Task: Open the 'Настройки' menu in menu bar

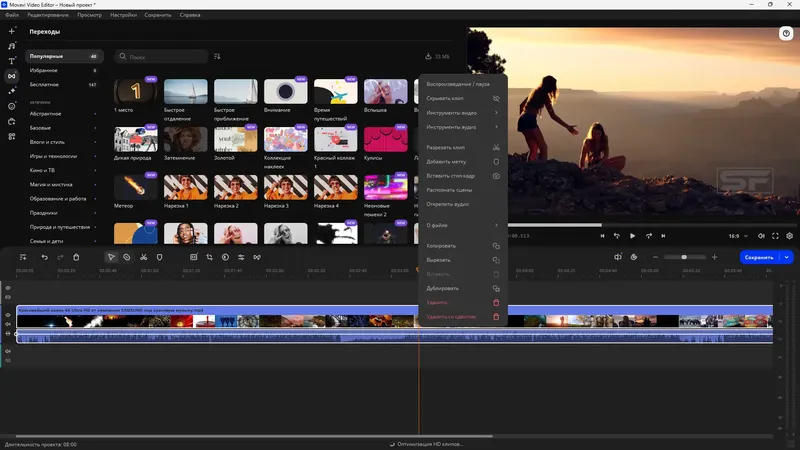Action: tap(124, 16)
